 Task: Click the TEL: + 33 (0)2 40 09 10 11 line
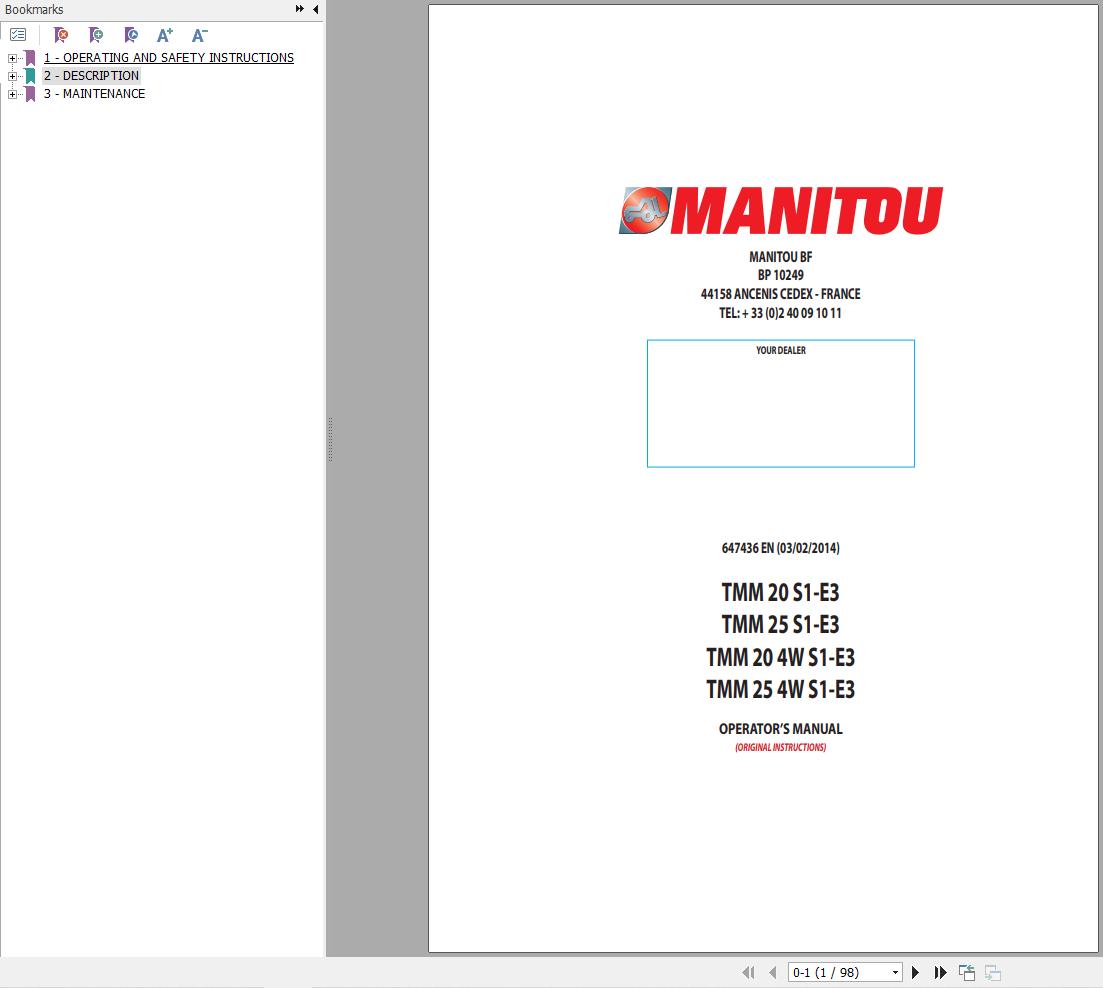(x=780, y=313)
